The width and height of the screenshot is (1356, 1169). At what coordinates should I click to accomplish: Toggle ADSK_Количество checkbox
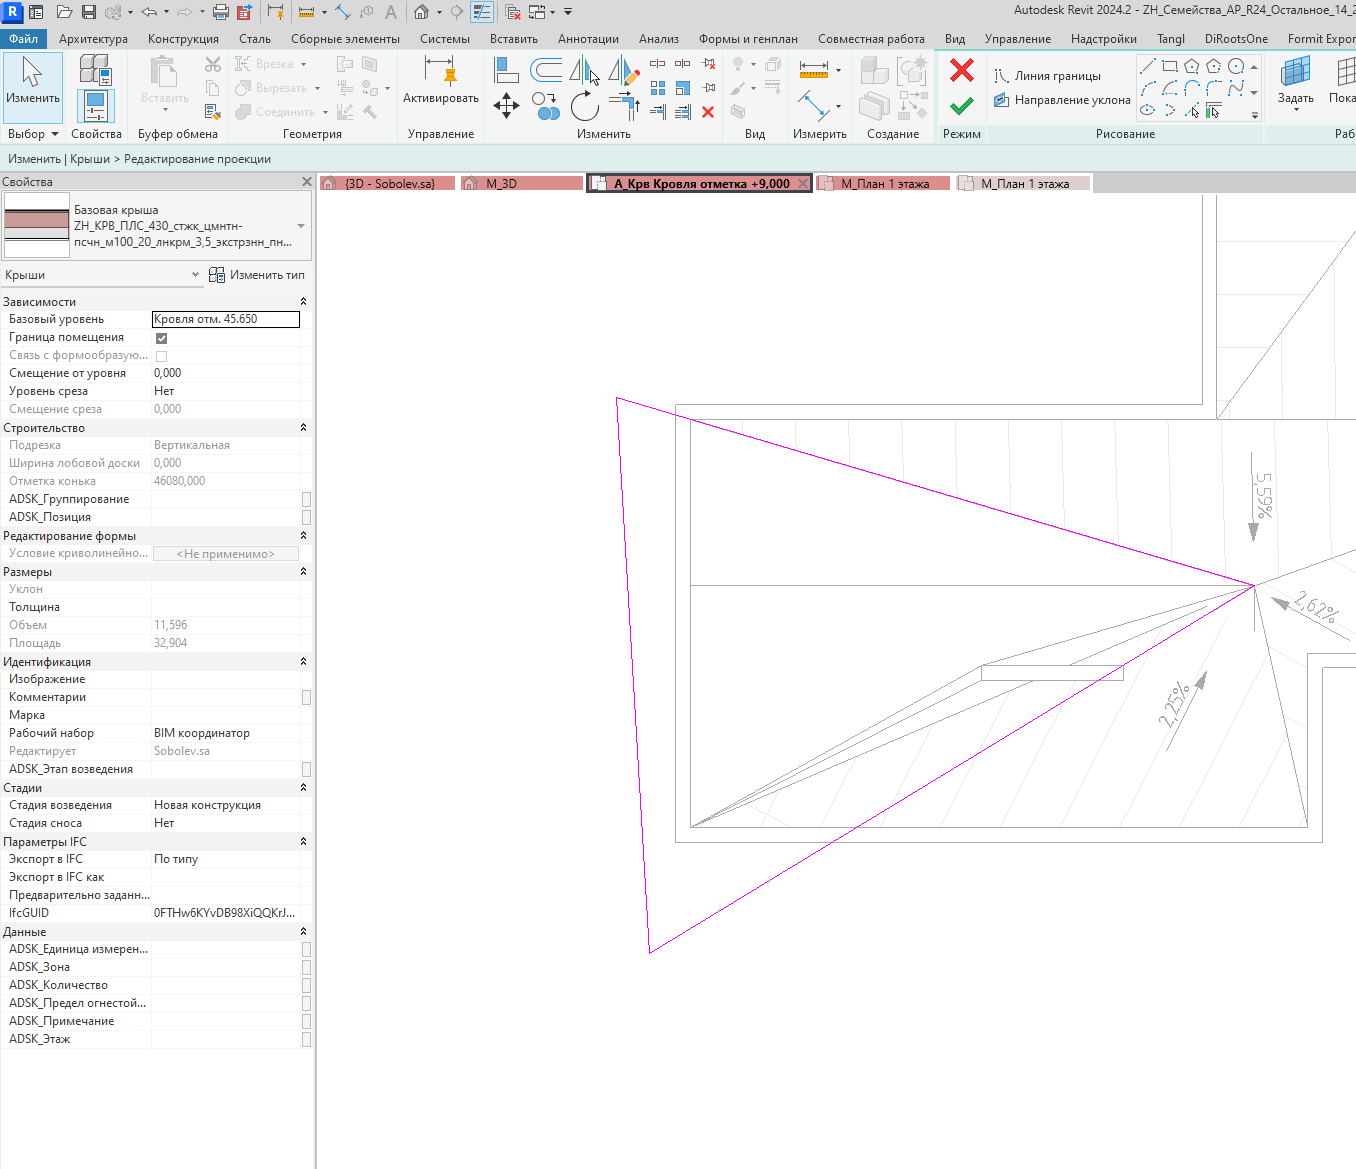coord(306,985)
